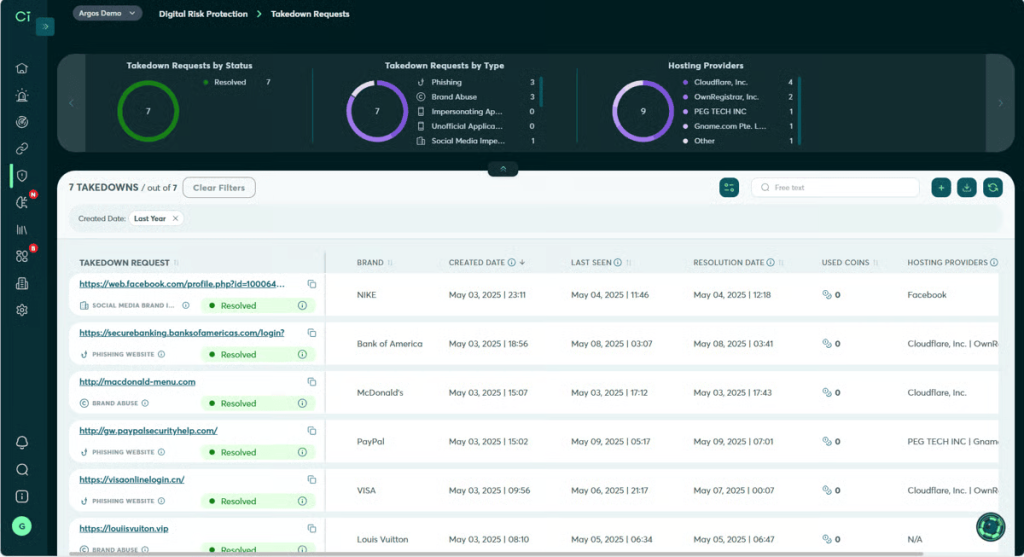This screenshot has height=557, width=1024.
Task: Copy the facebook.com profile URL
Action: 312,284
